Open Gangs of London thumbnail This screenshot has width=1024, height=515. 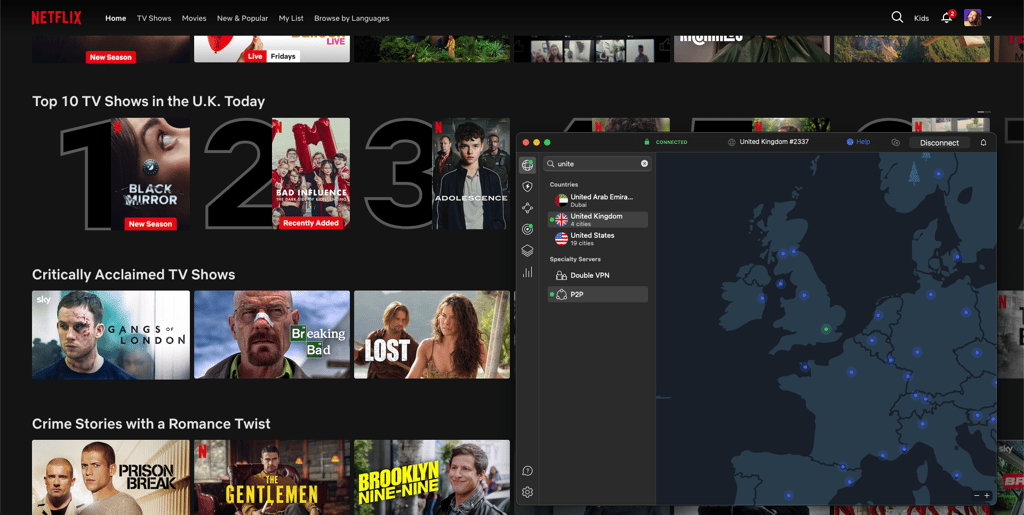click(x=111, y=335)
